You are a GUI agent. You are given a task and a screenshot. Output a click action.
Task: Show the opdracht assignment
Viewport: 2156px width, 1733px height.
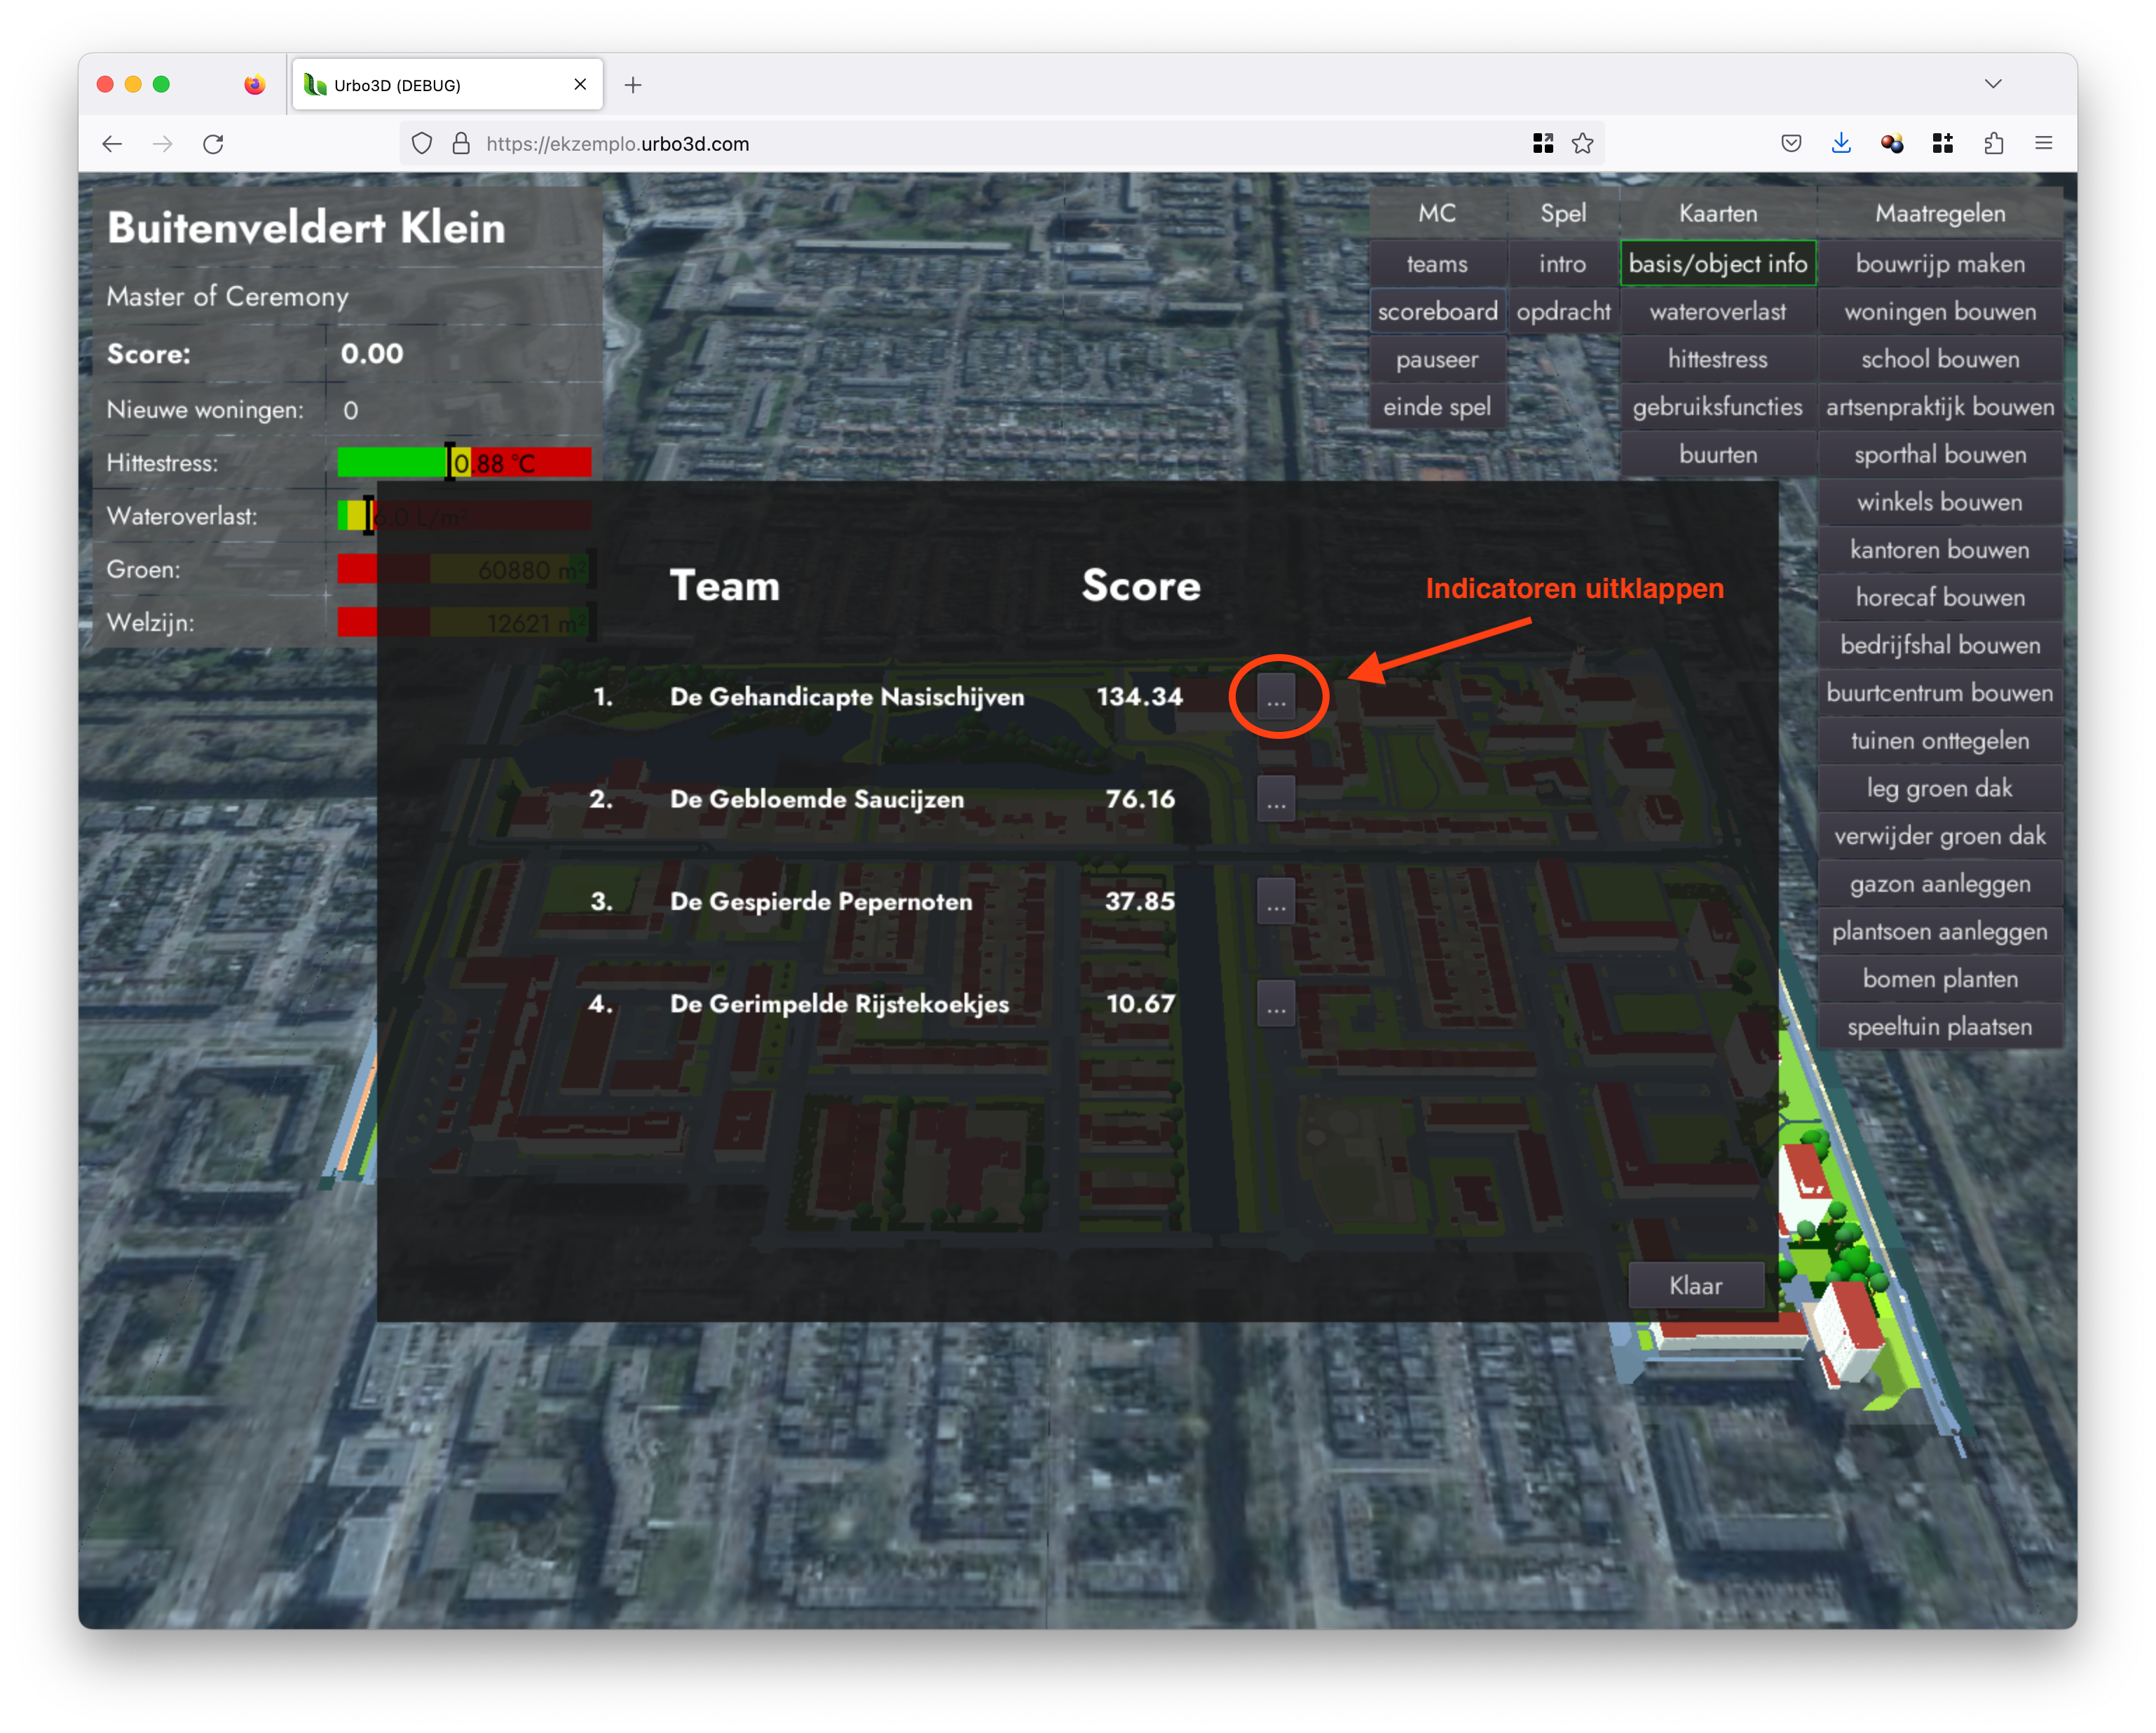tap(1563, 312)
